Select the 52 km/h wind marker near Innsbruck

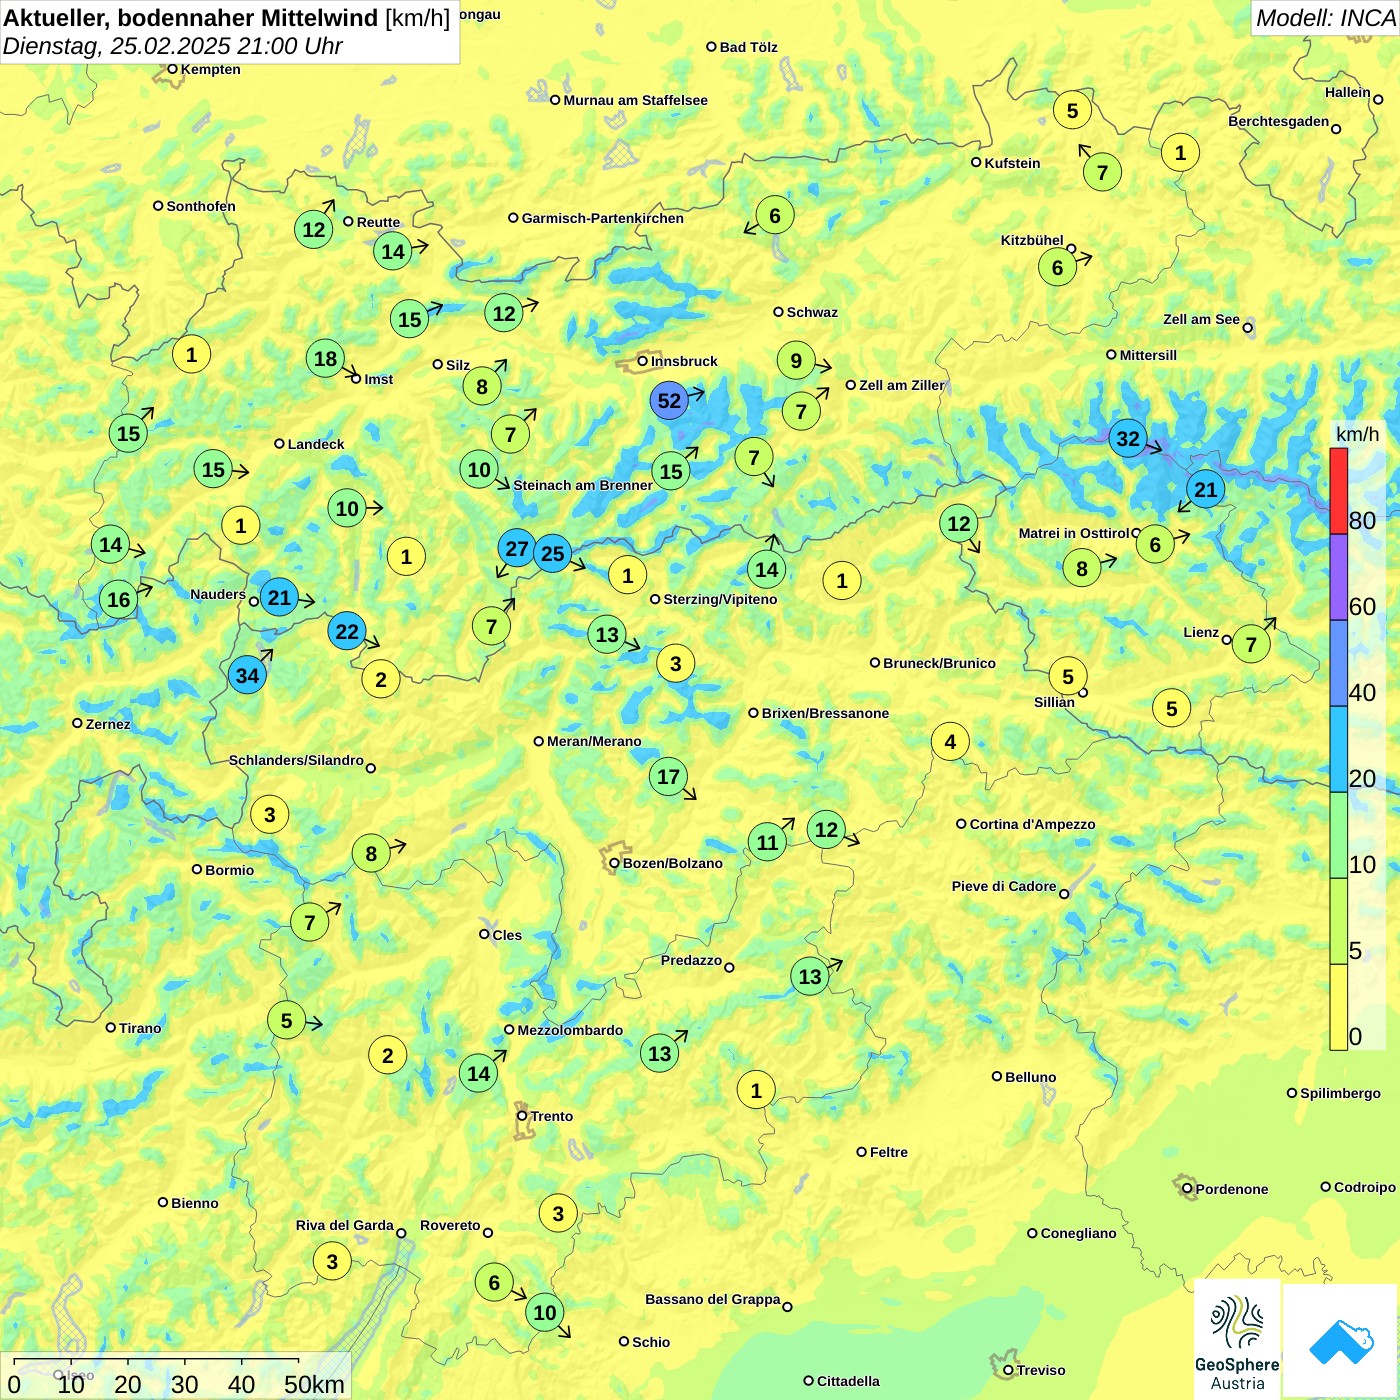point(669,401)
